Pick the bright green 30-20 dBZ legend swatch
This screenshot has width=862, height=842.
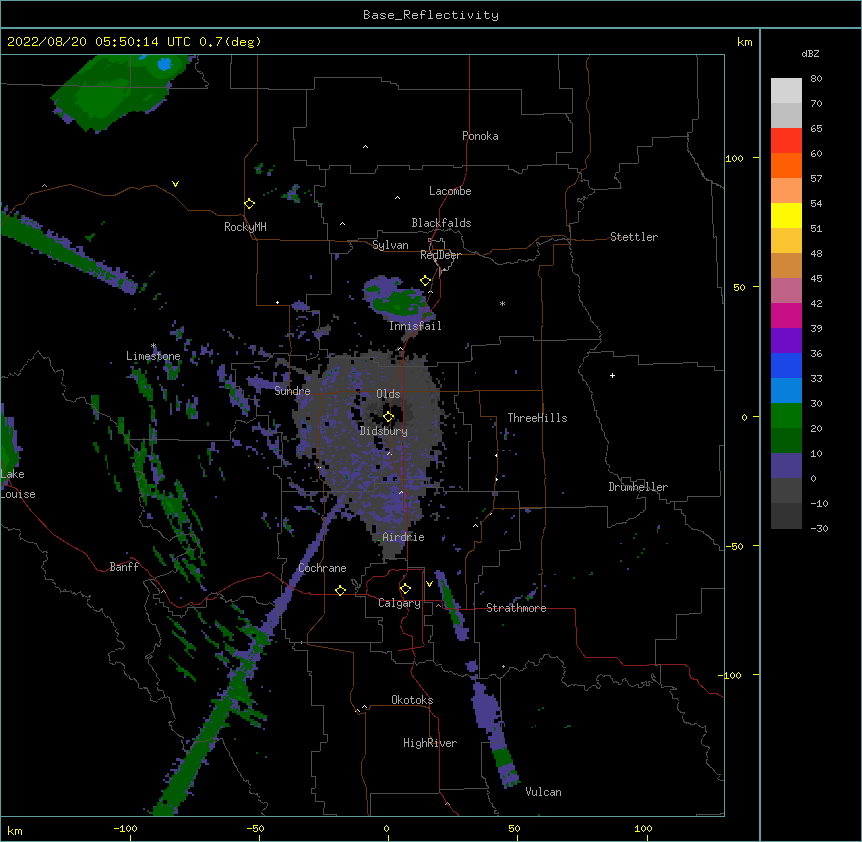(x=786, y=416)
